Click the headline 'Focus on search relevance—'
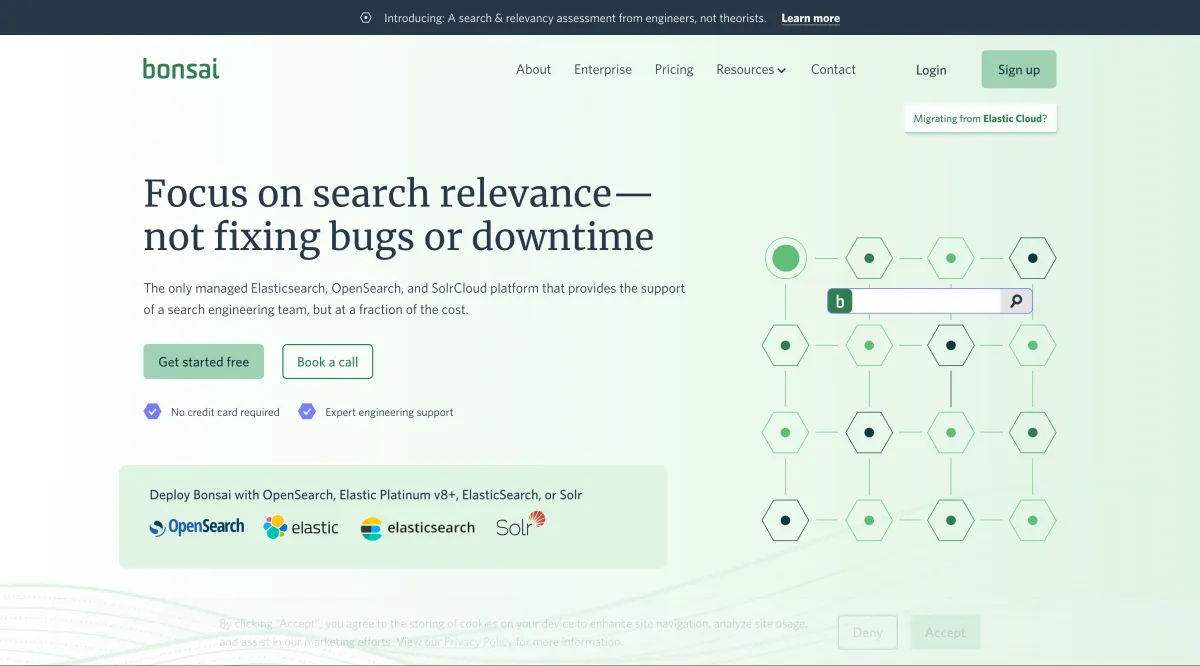This screenshot has width=1200, height=666. [398, 192]
